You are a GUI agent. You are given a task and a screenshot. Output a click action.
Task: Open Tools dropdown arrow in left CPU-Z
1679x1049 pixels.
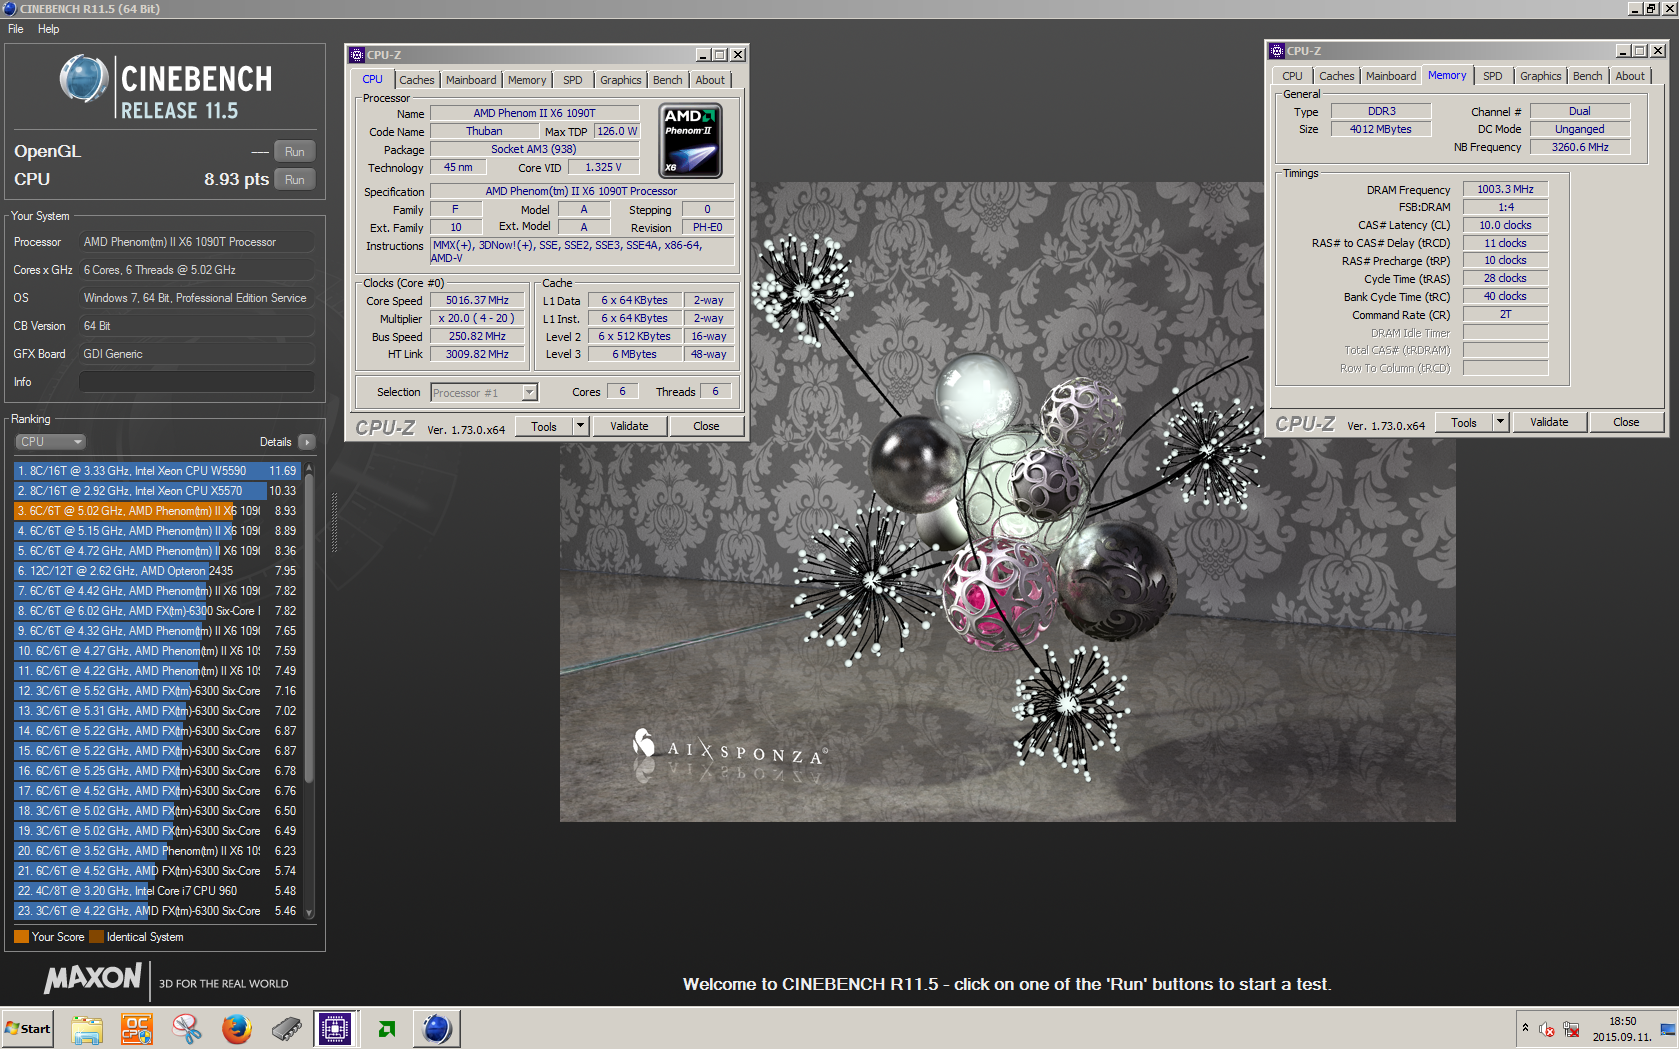coord(580,426)
